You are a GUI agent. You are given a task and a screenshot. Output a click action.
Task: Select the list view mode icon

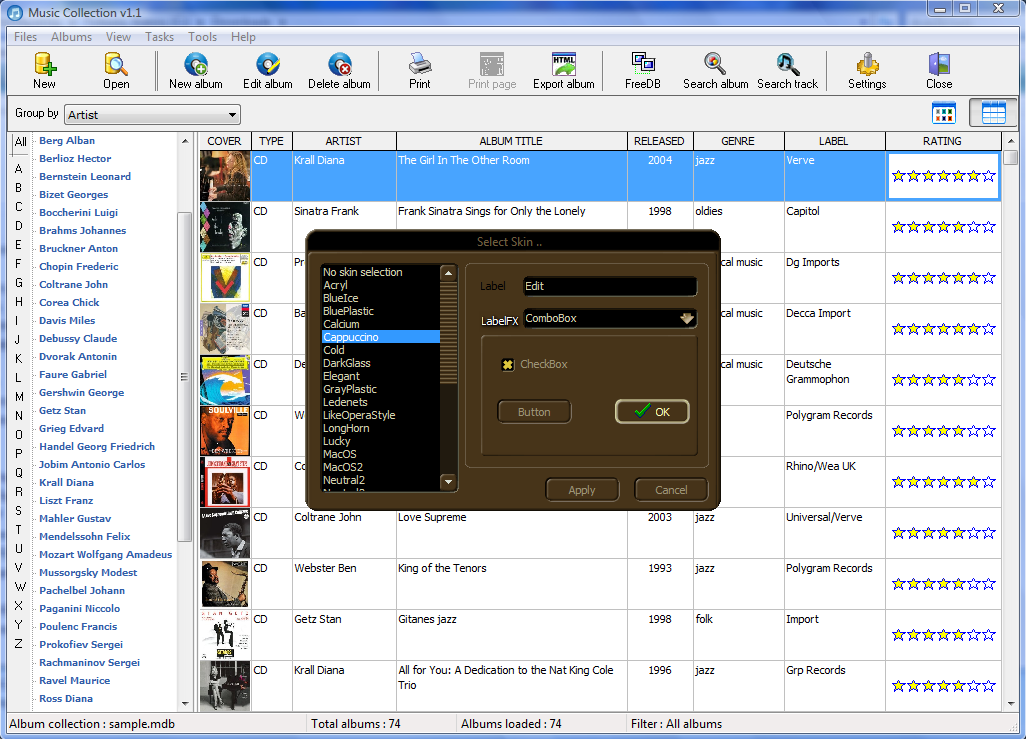tap(993, 113)
